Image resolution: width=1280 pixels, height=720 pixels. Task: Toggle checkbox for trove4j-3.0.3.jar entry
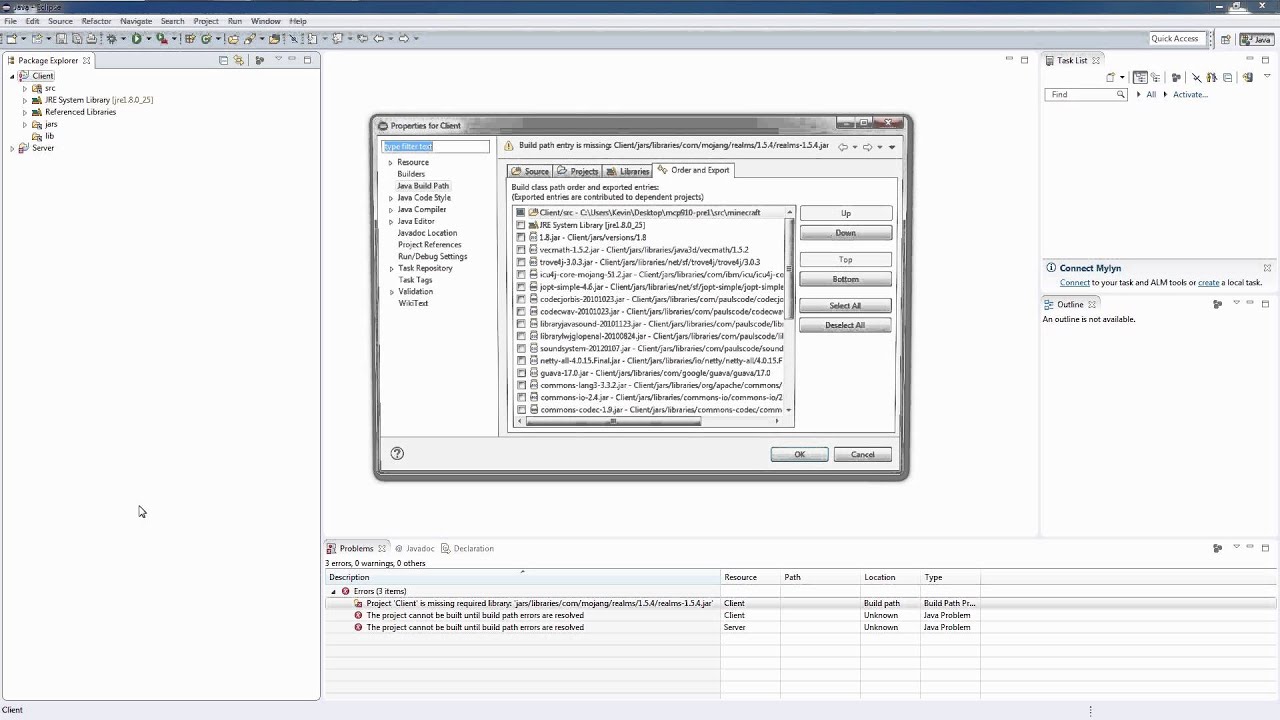click(x=521, y=262)
